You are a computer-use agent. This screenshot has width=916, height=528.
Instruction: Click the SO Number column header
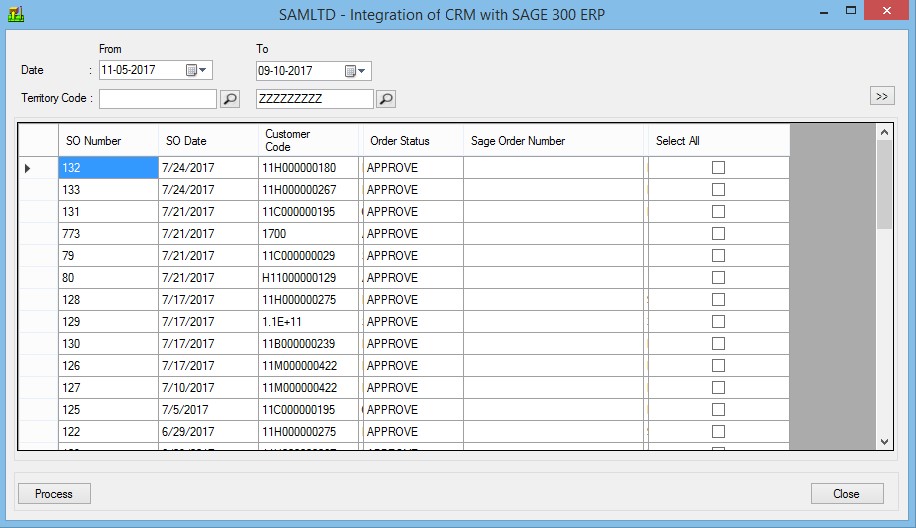[108, 140]
